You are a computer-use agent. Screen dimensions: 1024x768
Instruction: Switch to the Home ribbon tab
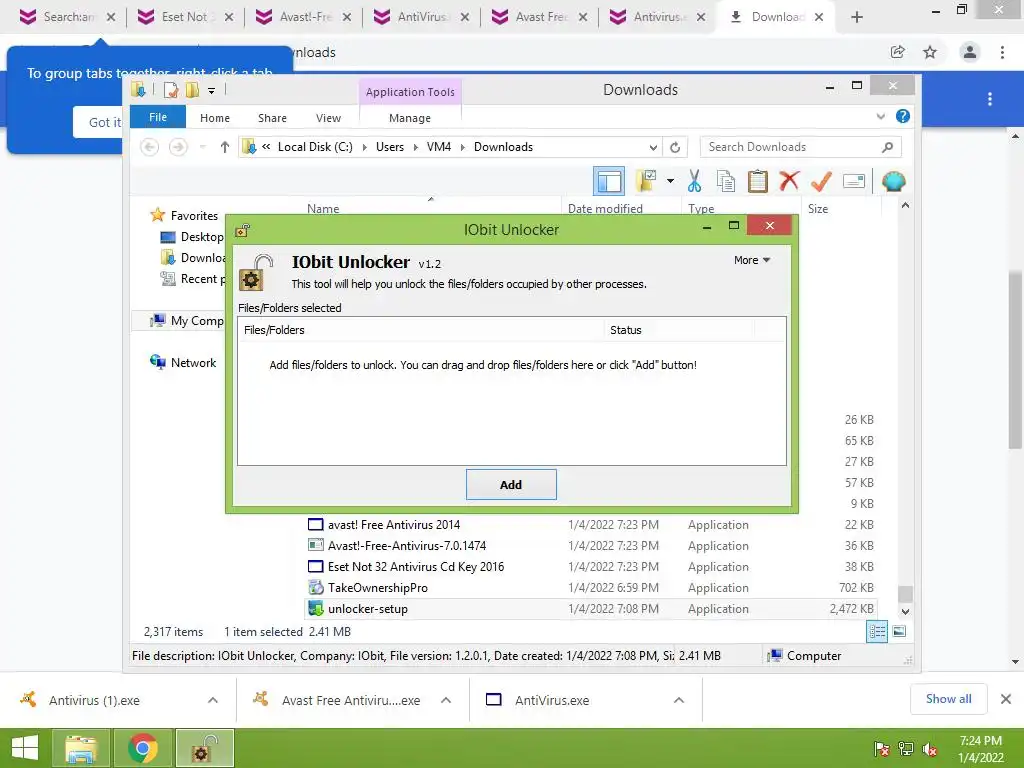click(x=215, y=118)
